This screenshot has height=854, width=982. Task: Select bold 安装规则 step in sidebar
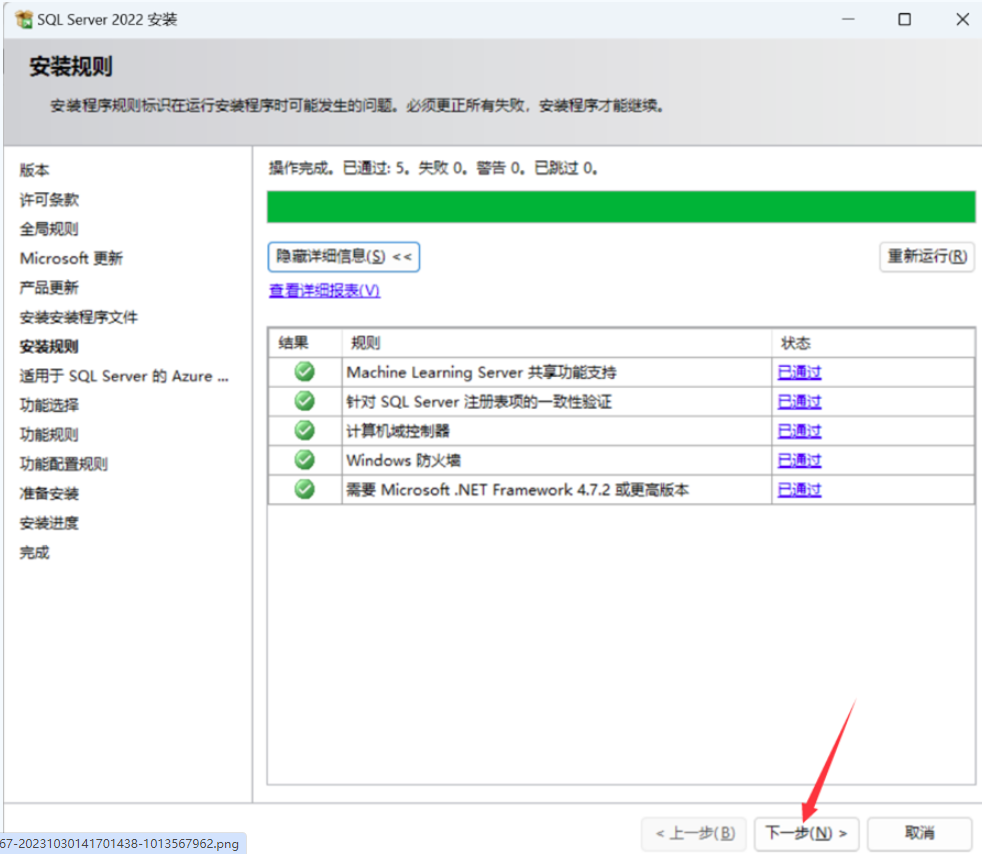tap(49, 347)
